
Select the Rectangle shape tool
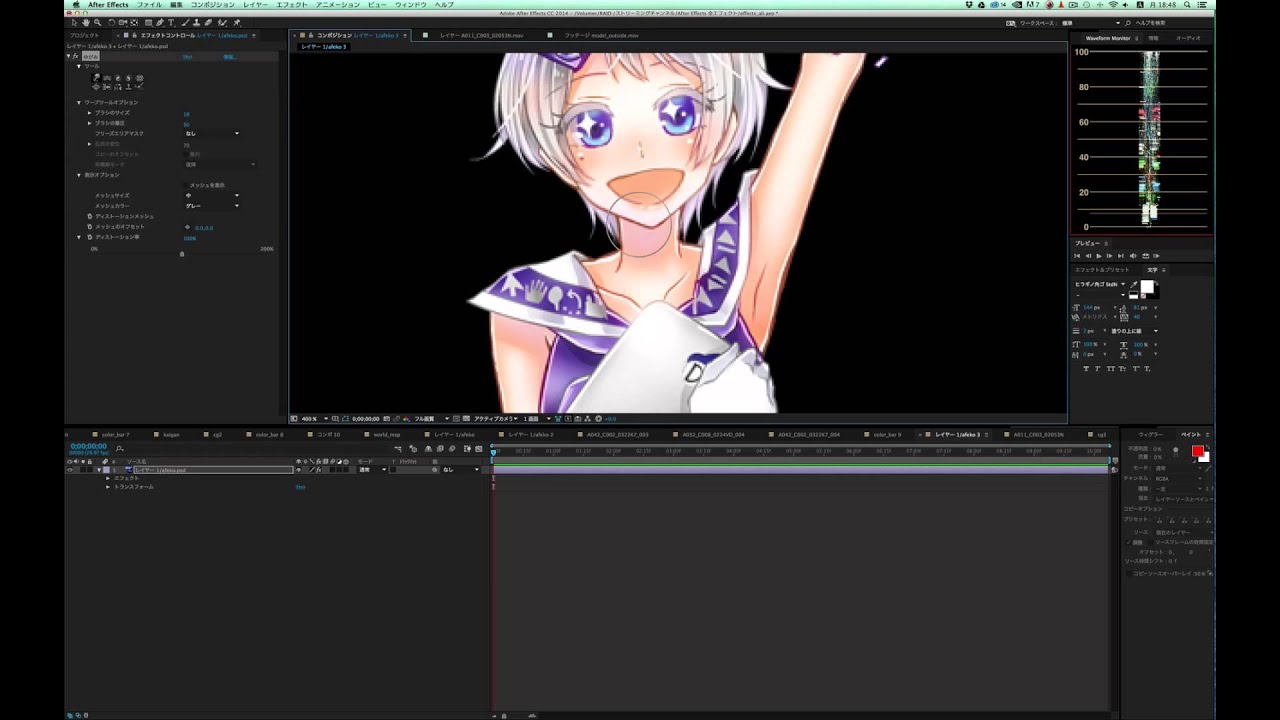pyautogui.click(x=149, y=23)
